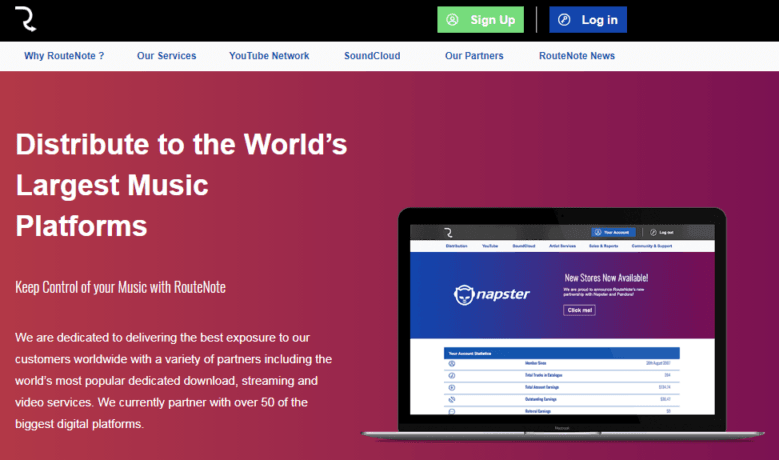Click the person icon on Sign Up
This screenshot has height=460, width=779.
tap(453, 20)
